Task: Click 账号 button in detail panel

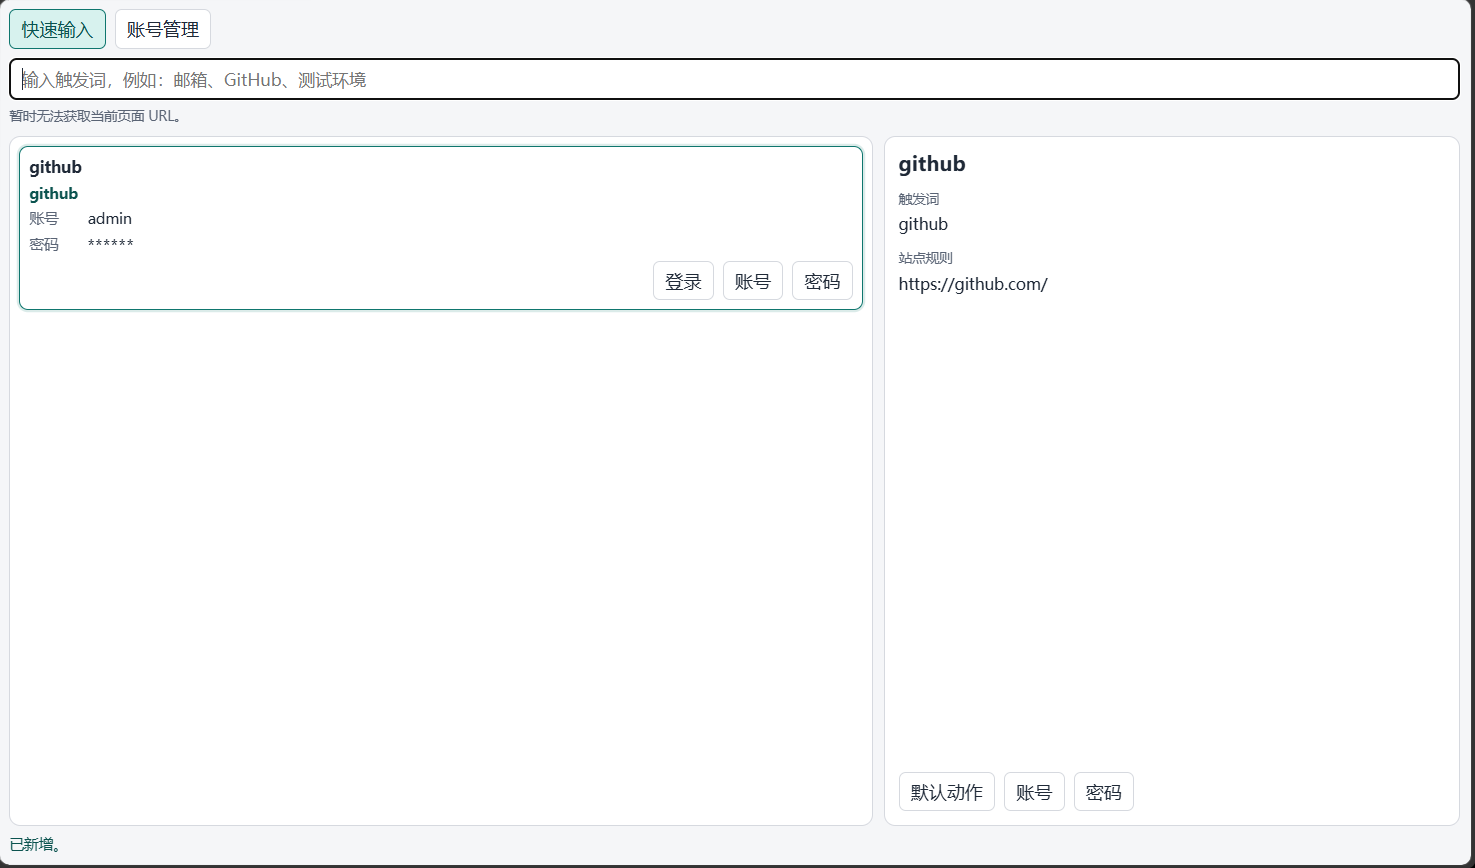Action: click(1034, 792)
